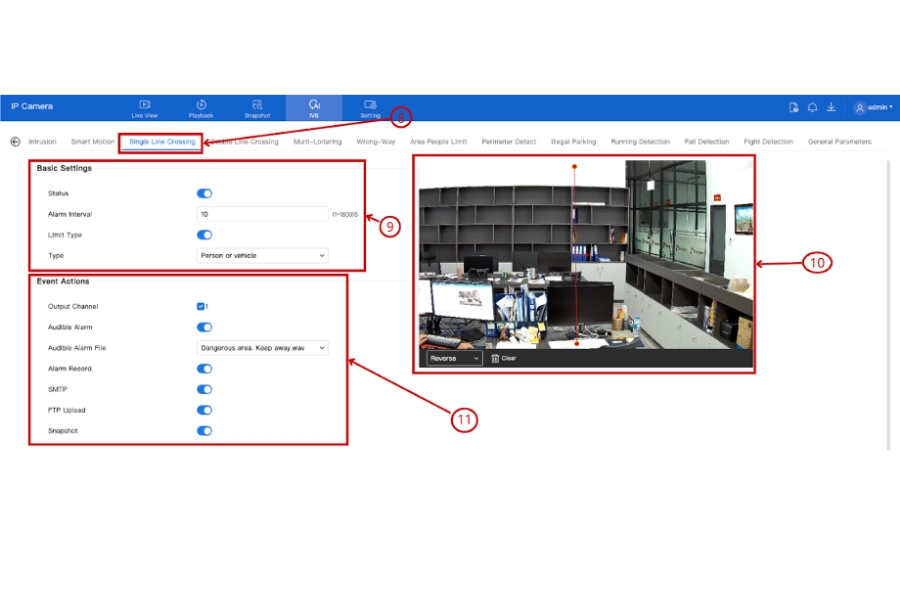Screen dimensions: 900x600
Task: Click the Basic Settings heading
Action: 64,168
